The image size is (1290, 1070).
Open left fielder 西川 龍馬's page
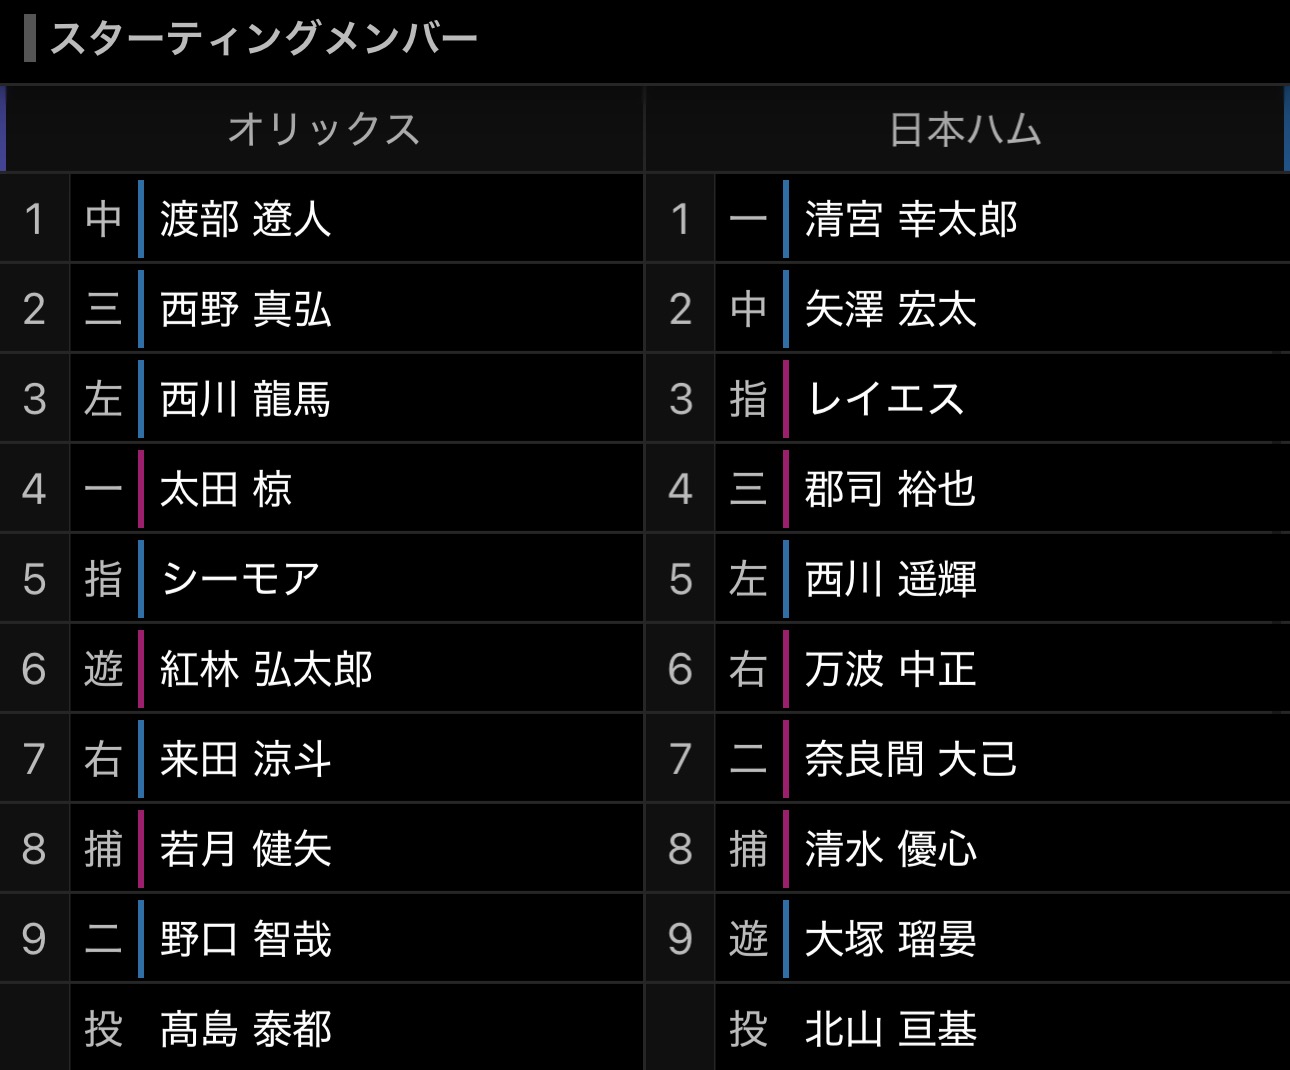pos(245,399)
